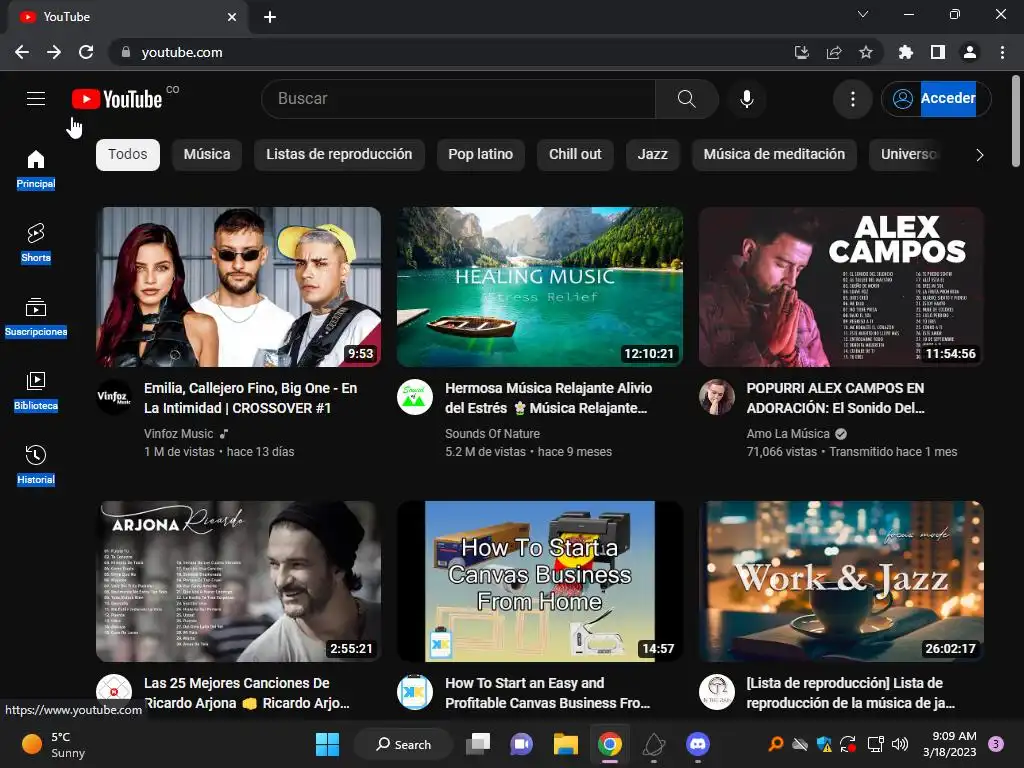Select the Chill out chip
Screen dimensions: 1024x768
[575, 155]
